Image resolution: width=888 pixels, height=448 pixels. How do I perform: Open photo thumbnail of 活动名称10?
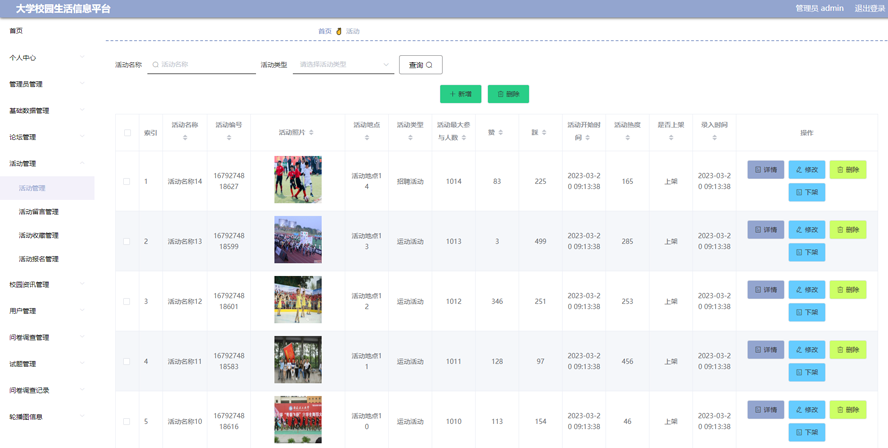[x=298, y=420]
